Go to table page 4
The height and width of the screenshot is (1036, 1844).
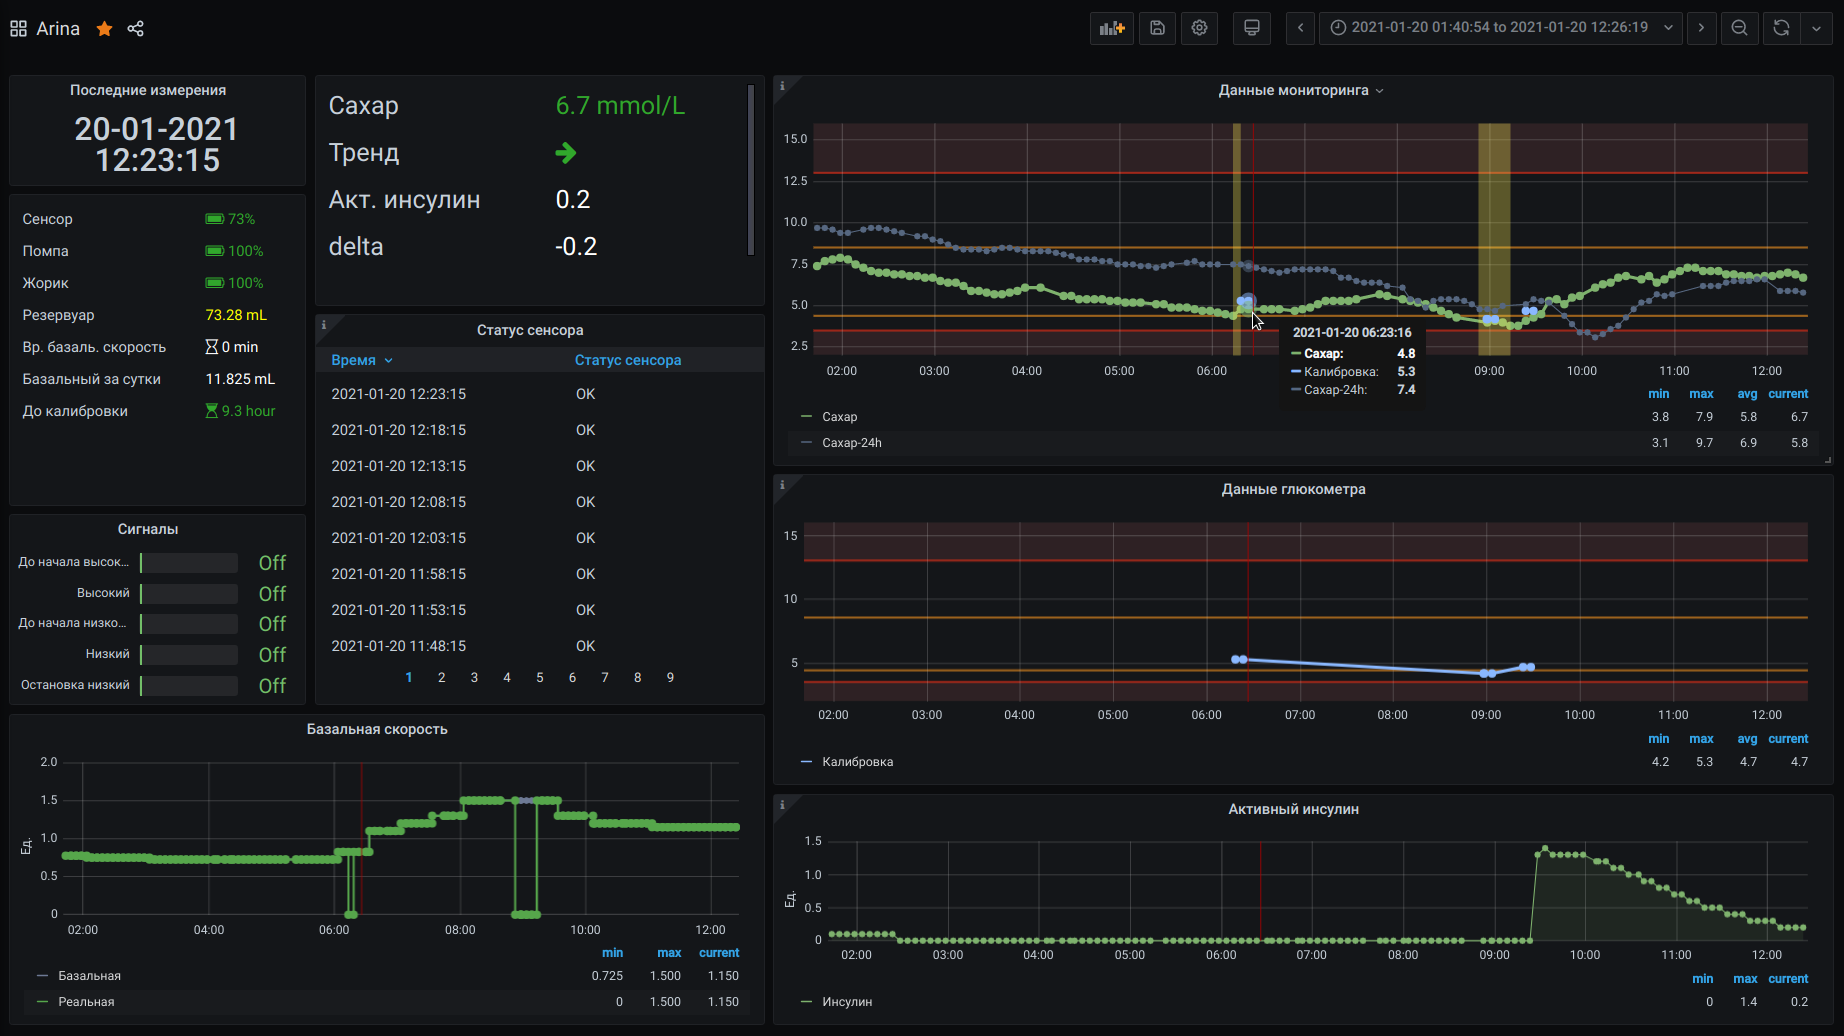tap(507, 678)
